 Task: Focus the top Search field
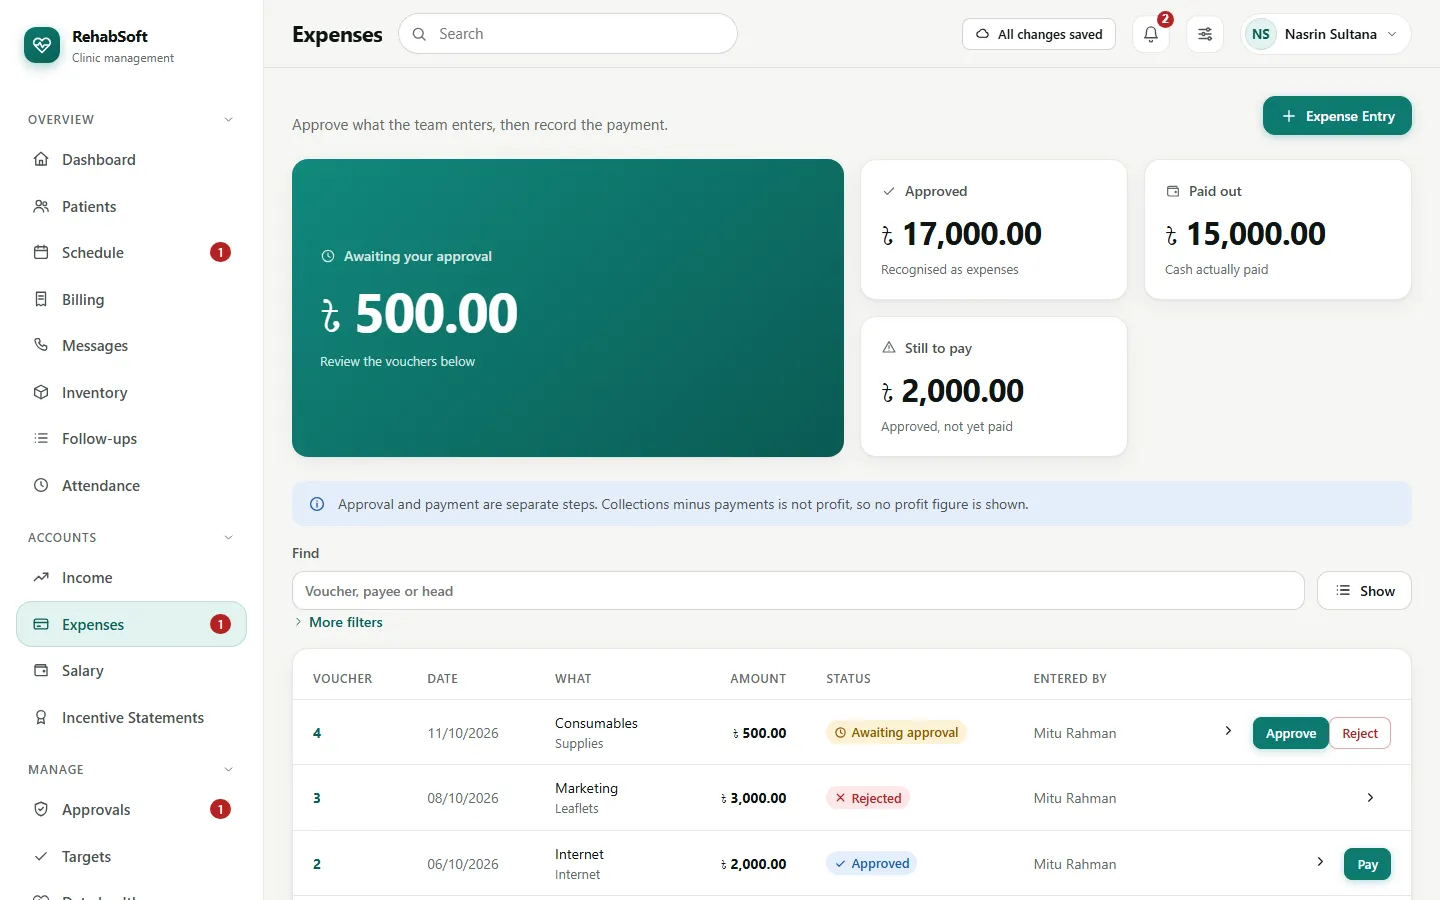pyautogui.click(x=568, y=34)
